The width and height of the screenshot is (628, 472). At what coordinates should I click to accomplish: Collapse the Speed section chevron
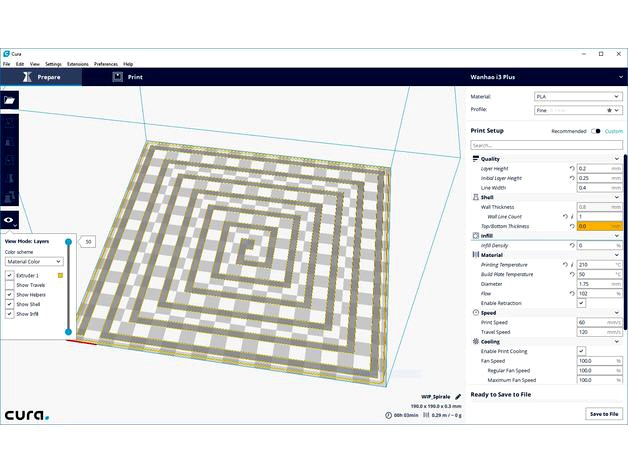(617, 313)
